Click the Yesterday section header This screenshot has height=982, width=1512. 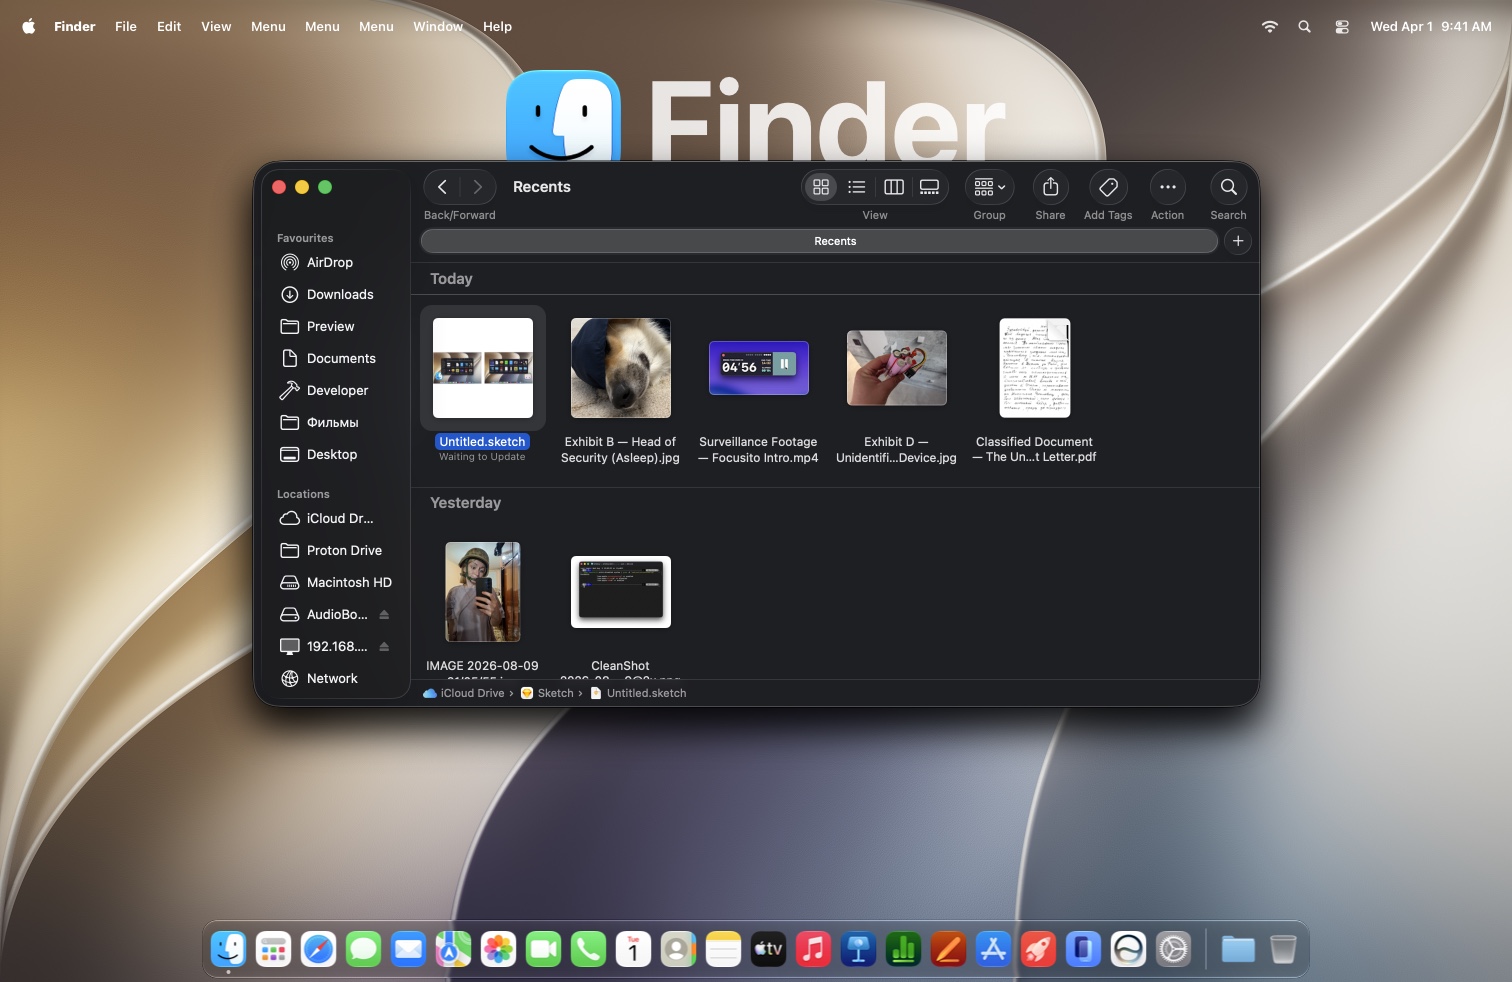(465, 503)
